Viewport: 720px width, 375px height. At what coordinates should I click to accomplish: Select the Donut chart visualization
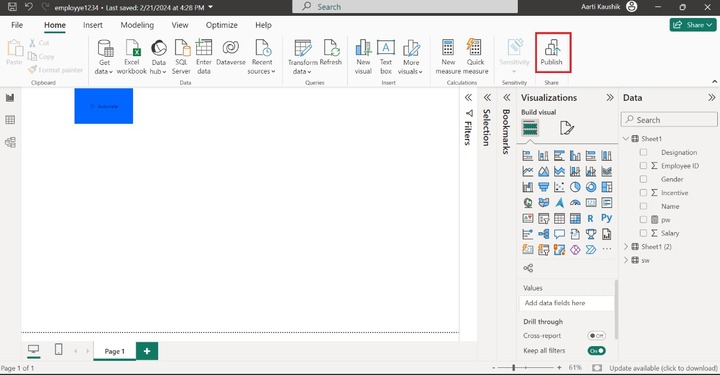click(591, 187)
